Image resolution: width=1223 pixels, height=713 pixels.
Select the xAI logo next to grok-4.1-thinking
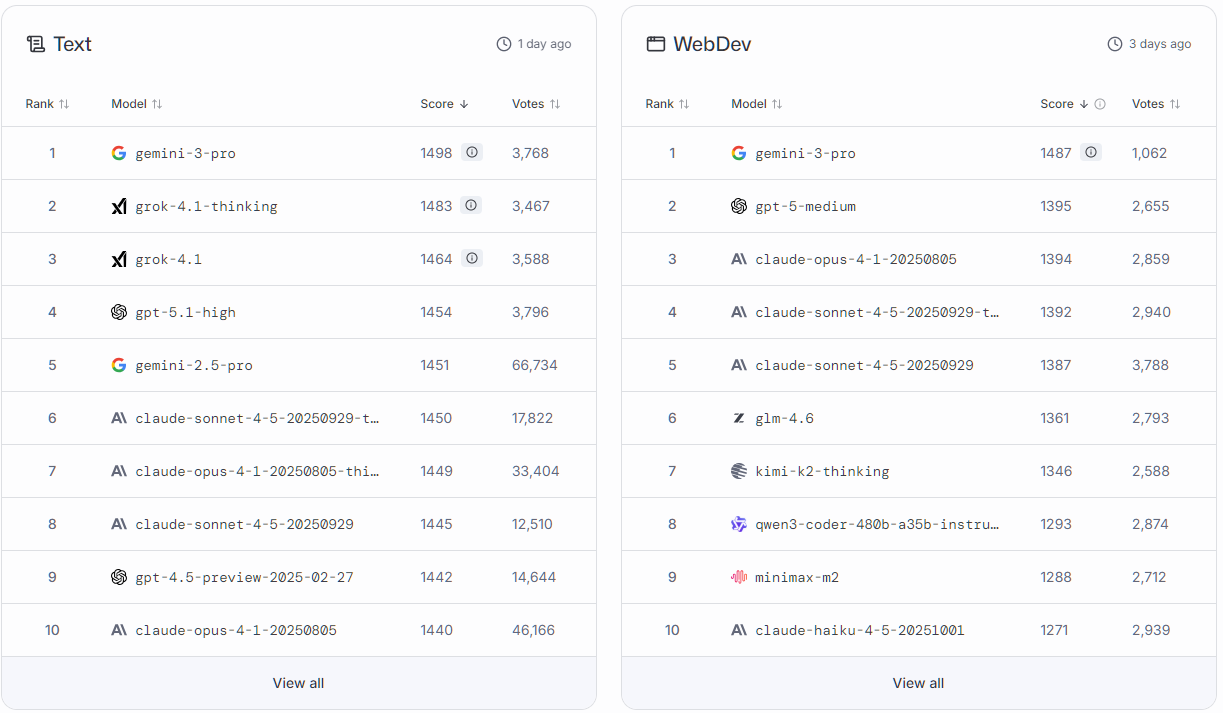tap(119, 205)
